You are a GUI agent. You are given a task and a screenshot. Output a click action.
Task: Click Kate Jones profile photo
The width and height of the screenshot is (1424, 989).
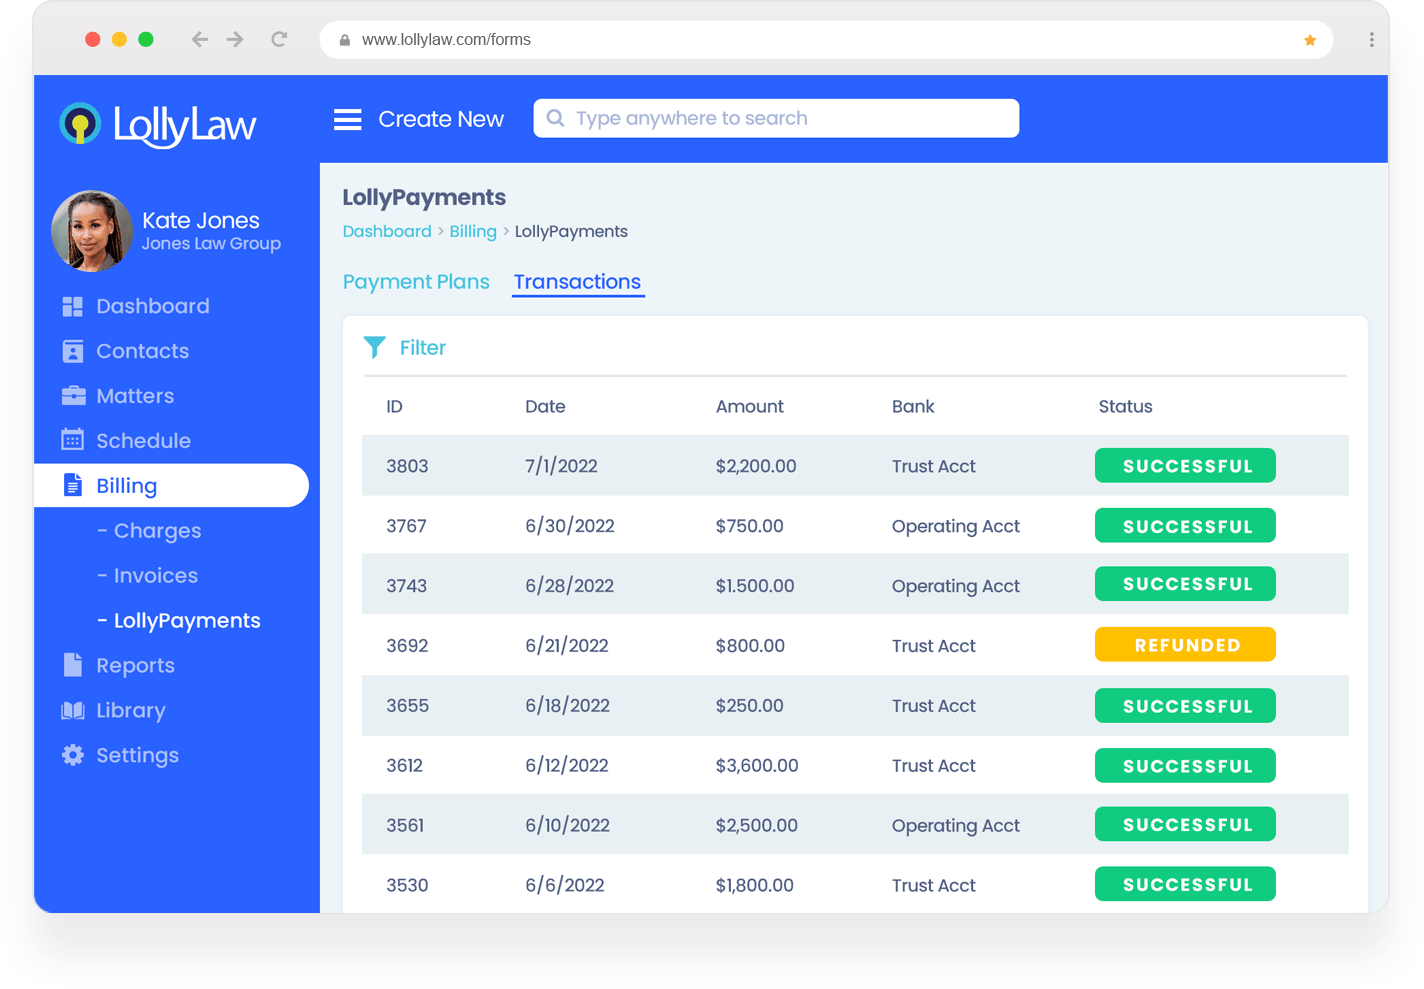click(x=92, y=231)
